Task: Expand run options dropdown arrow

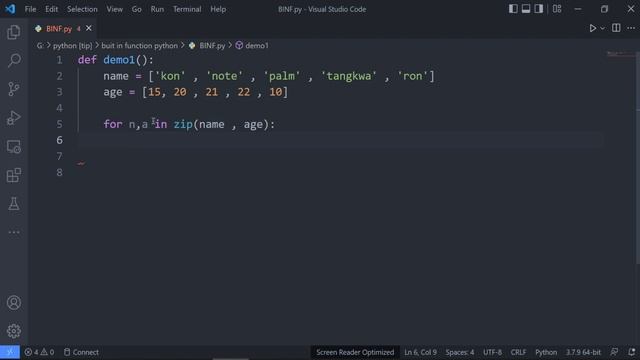Action: click(602, 28)
